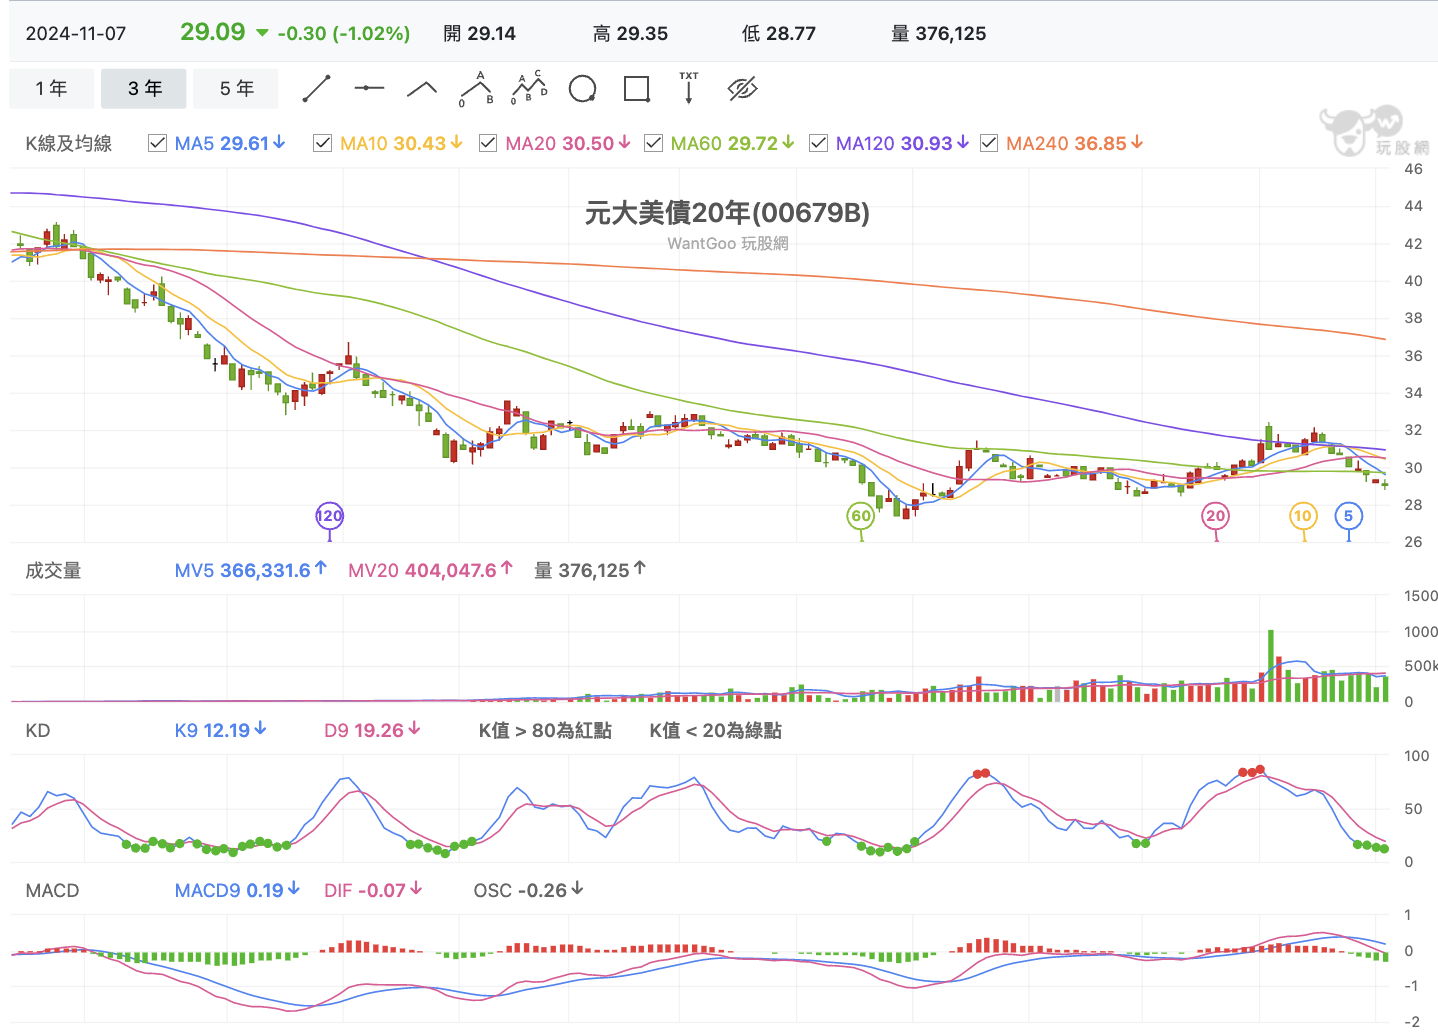Uncheck the MA5 moving average checkbox
1438x1036 pixels.
[157, 143]
